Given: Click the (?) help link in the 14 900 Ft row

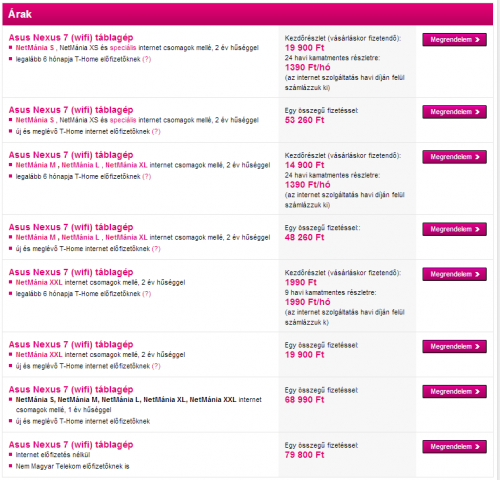Looking at the screenshot, I should 147,177.
